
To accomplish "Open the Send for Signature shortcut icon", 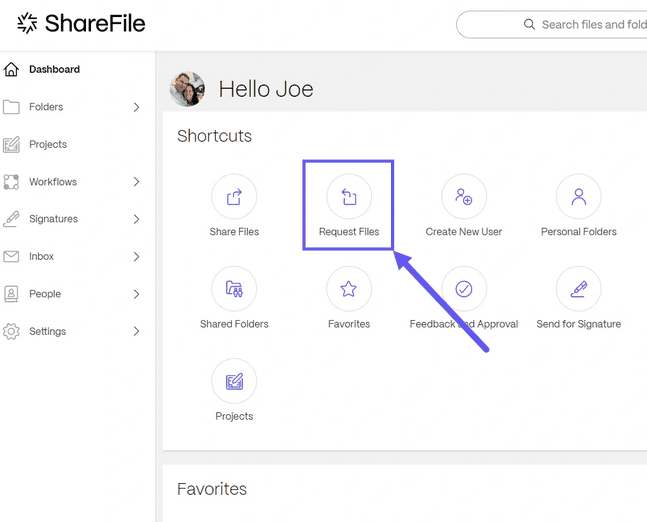I will 579,289.
